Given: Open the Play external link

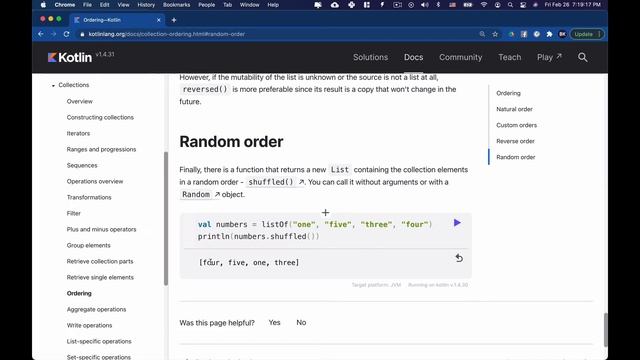Looking at the screenshot, I should point(549,58).
